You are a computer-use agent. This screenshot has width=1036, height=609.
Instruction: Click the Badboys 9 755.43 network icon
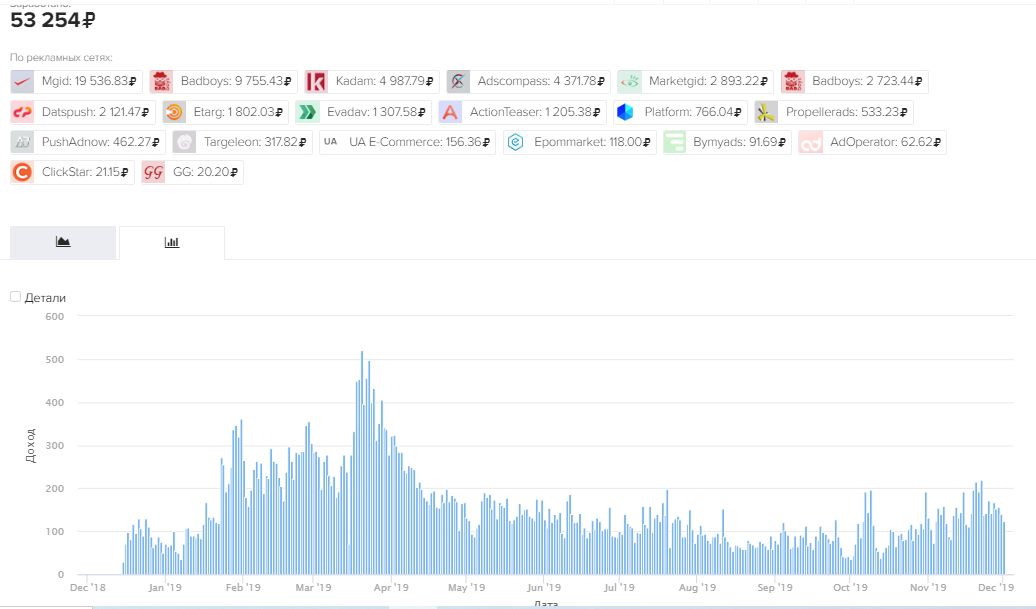[x=161, y=82]
